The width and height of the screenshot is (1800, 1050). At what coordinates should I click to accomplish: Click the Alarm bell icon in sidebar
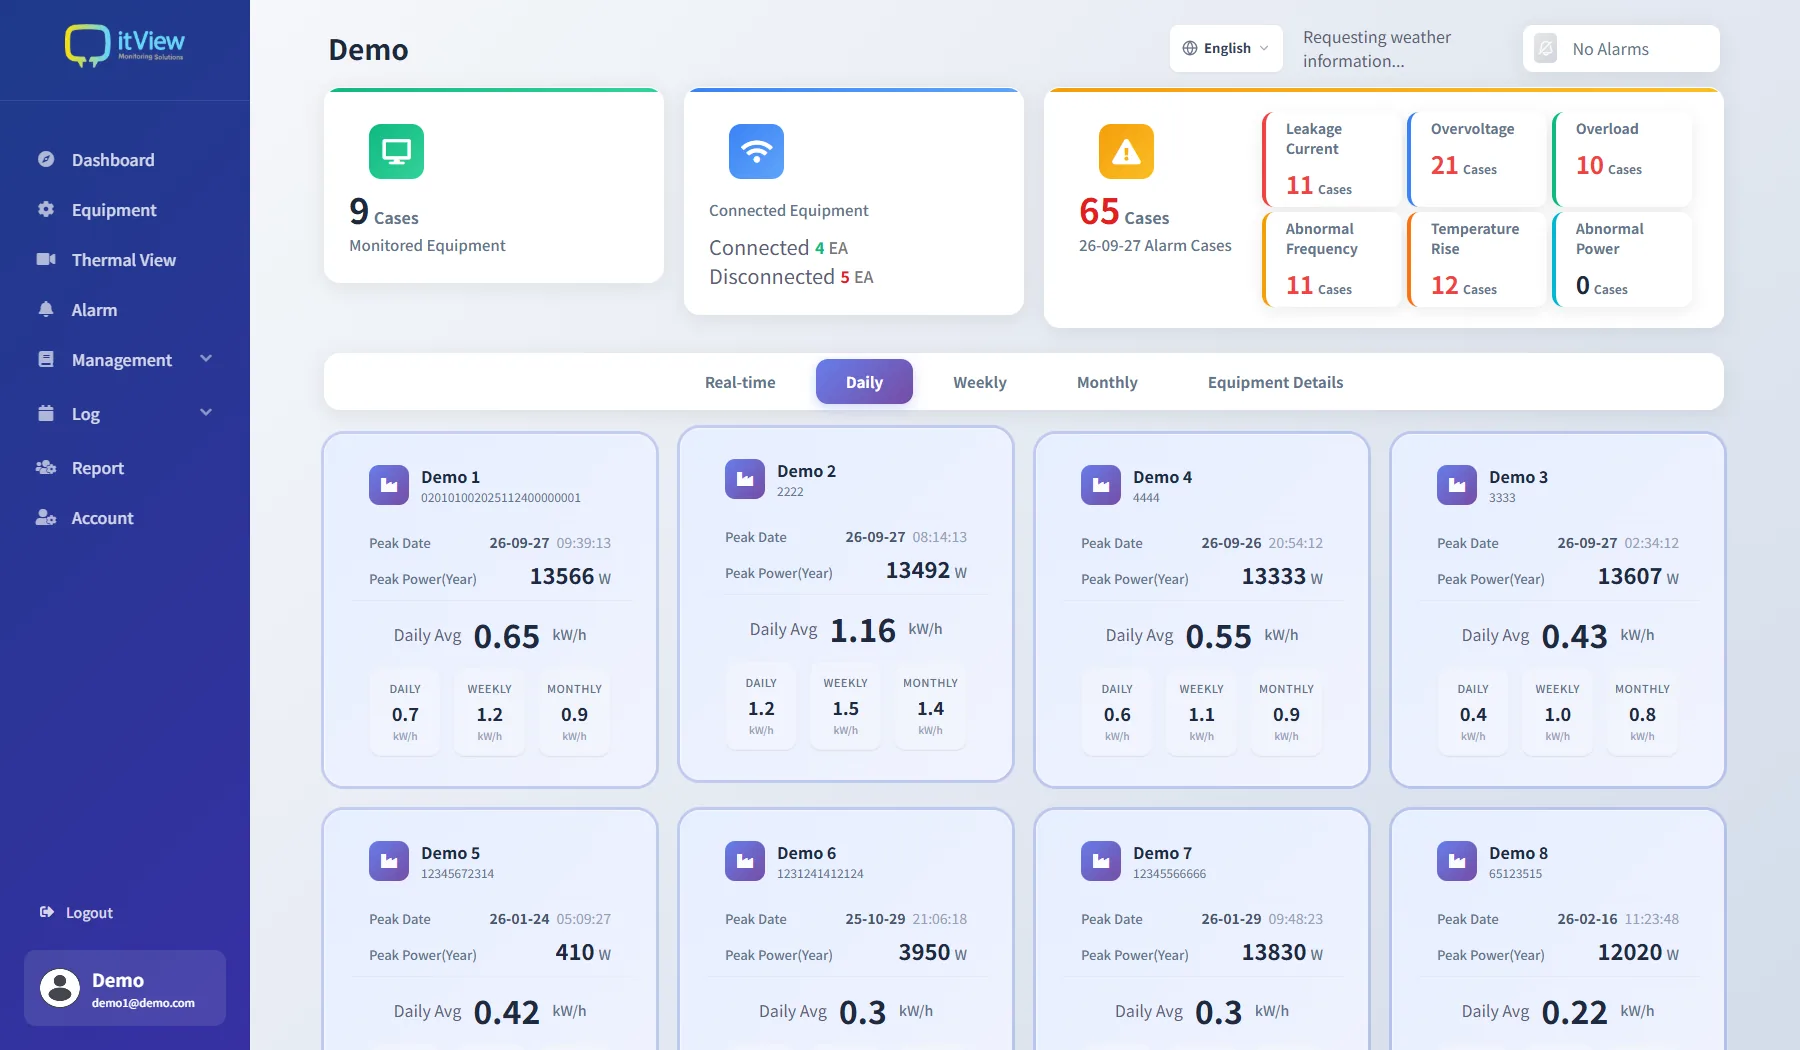coord(46,309)
